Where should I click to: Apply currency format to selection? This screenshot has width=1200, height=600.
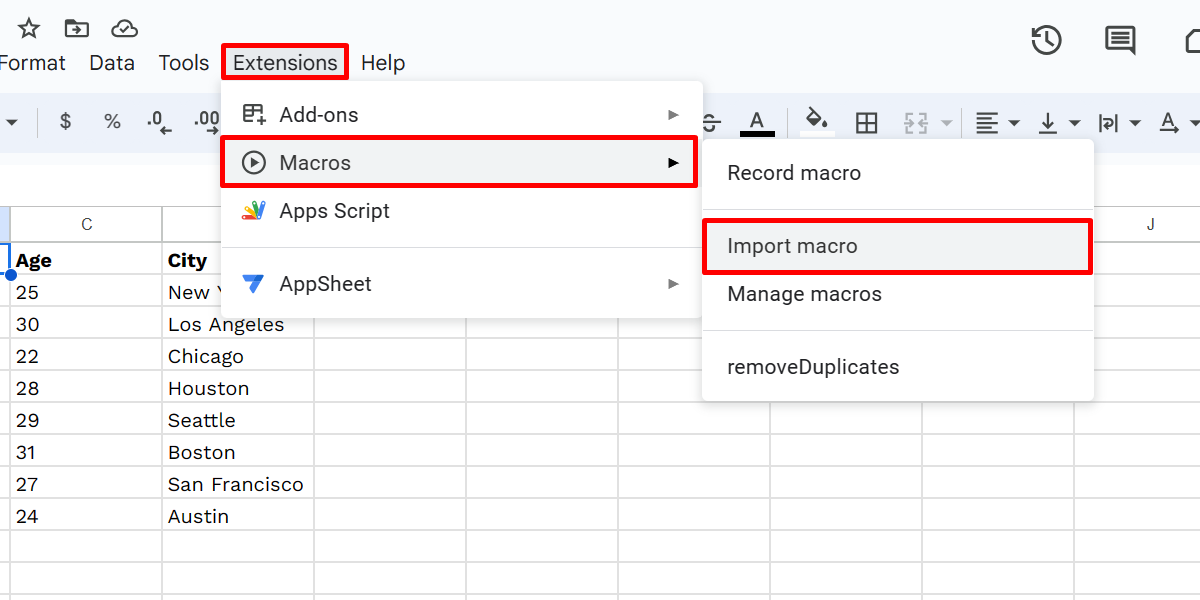65,122
